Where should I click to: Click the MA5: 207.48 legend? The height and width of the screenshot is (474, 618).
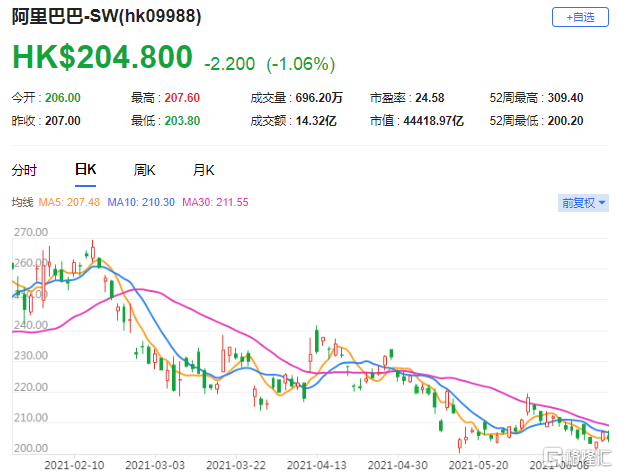[69, 203]
